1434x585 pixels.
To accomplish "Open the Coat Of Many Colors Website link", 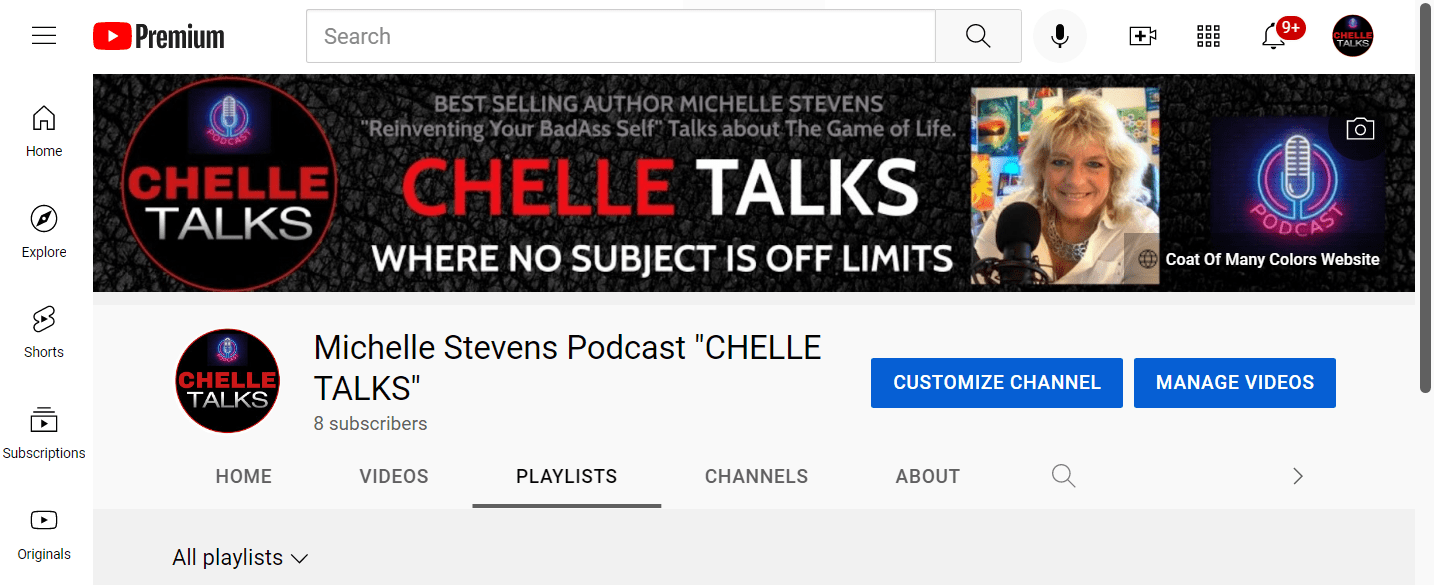I will [x=1272, y=260].
